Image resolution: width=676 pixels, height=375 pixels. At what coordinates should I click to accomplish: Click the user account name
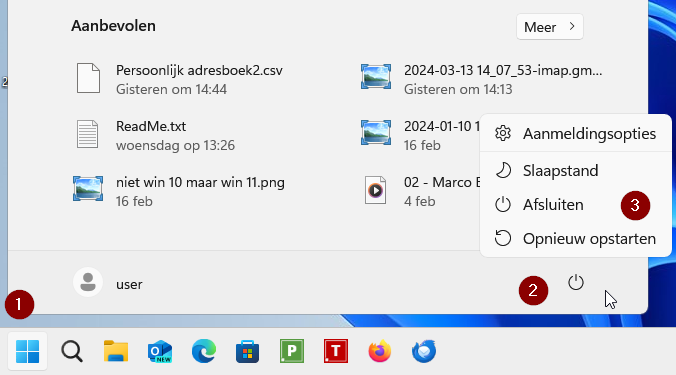pyautogui.click(x=129, y=284)
